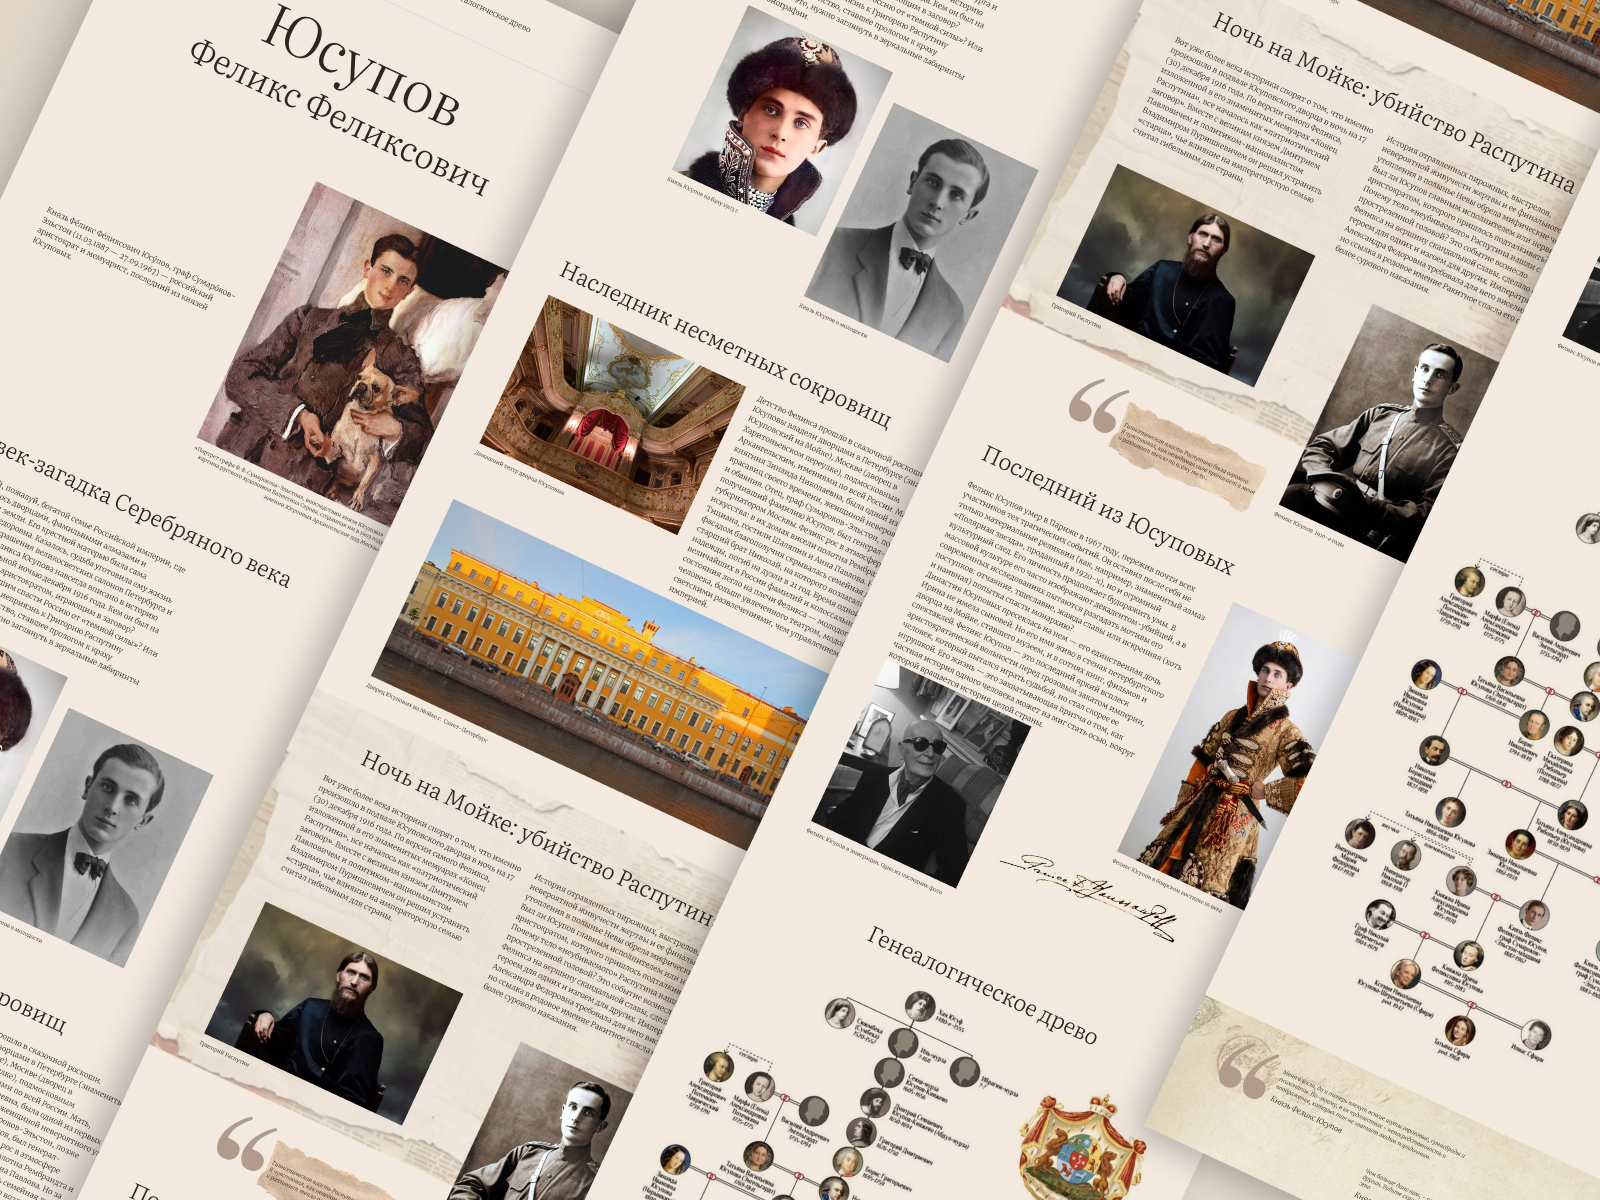This screenshot has width=1600, height=1200.
Task: Click the caption "Домашний театр дворца Юсуповых"
Action: coord(519,473)
